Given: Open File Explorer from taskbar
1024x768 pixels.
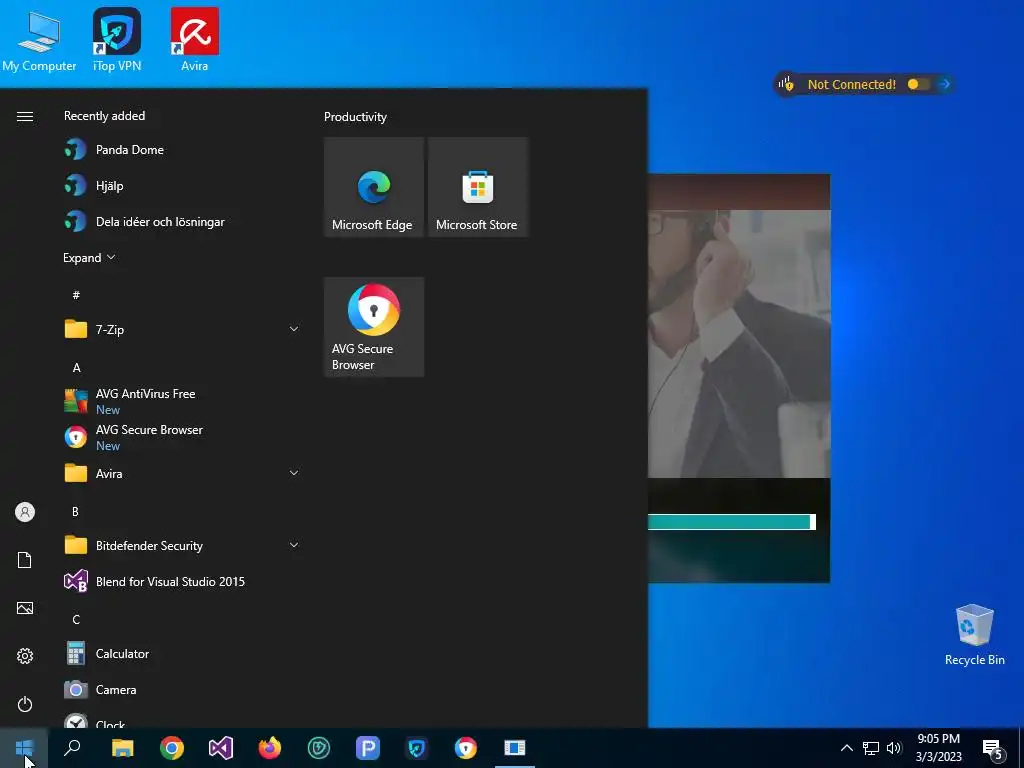Looking at the screenshot, I should pos(122,748).
